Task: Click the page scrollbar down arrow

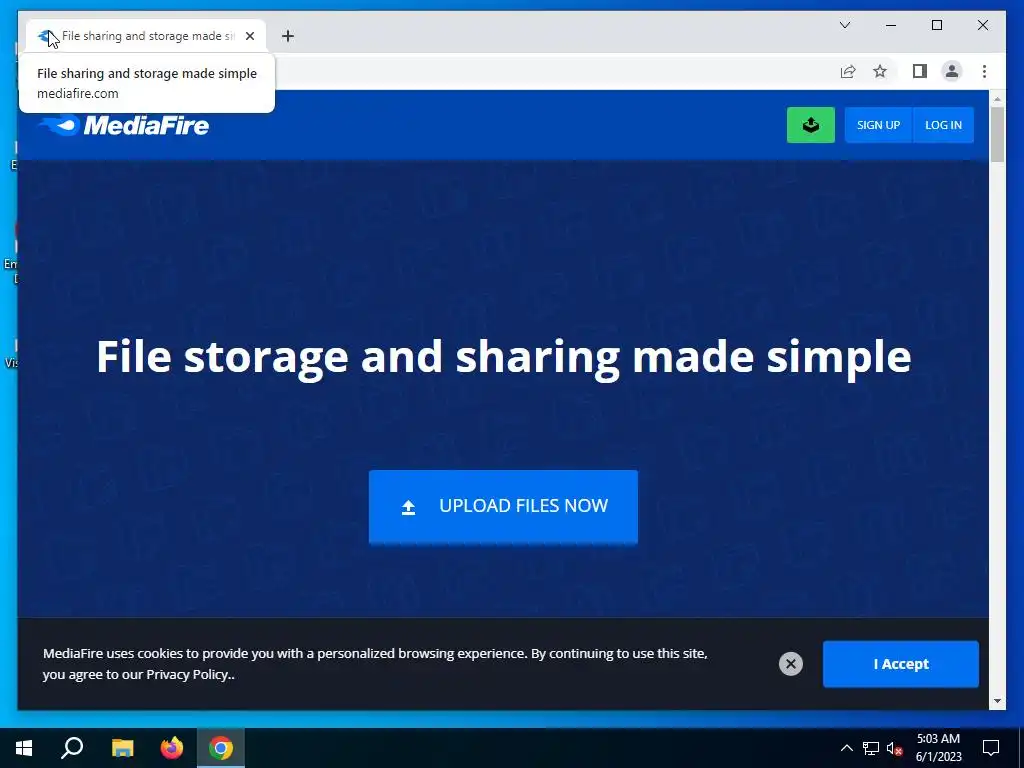Action: coord(997,701)
